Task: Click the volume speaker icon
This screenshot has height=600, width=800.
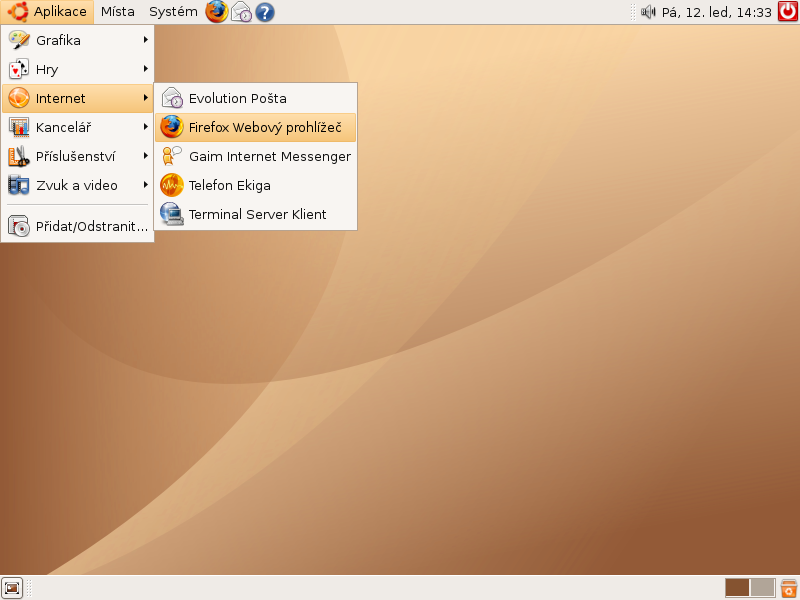Action: click(648, 12)
